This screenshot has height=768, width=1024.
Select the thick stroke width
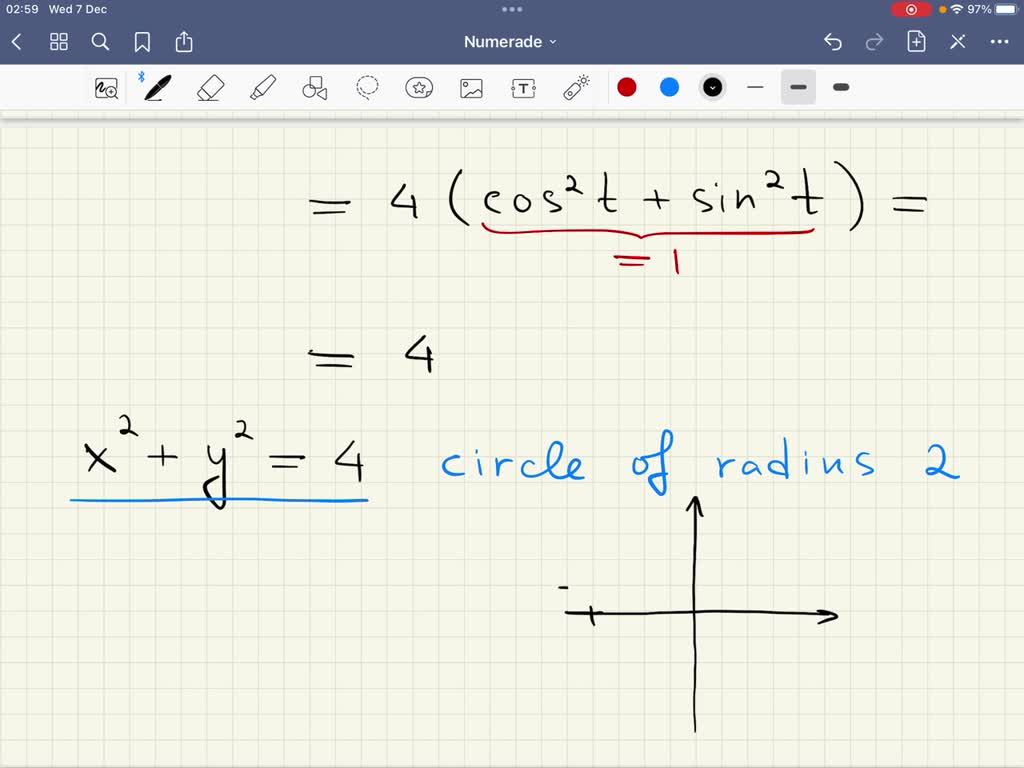[840, 87]
